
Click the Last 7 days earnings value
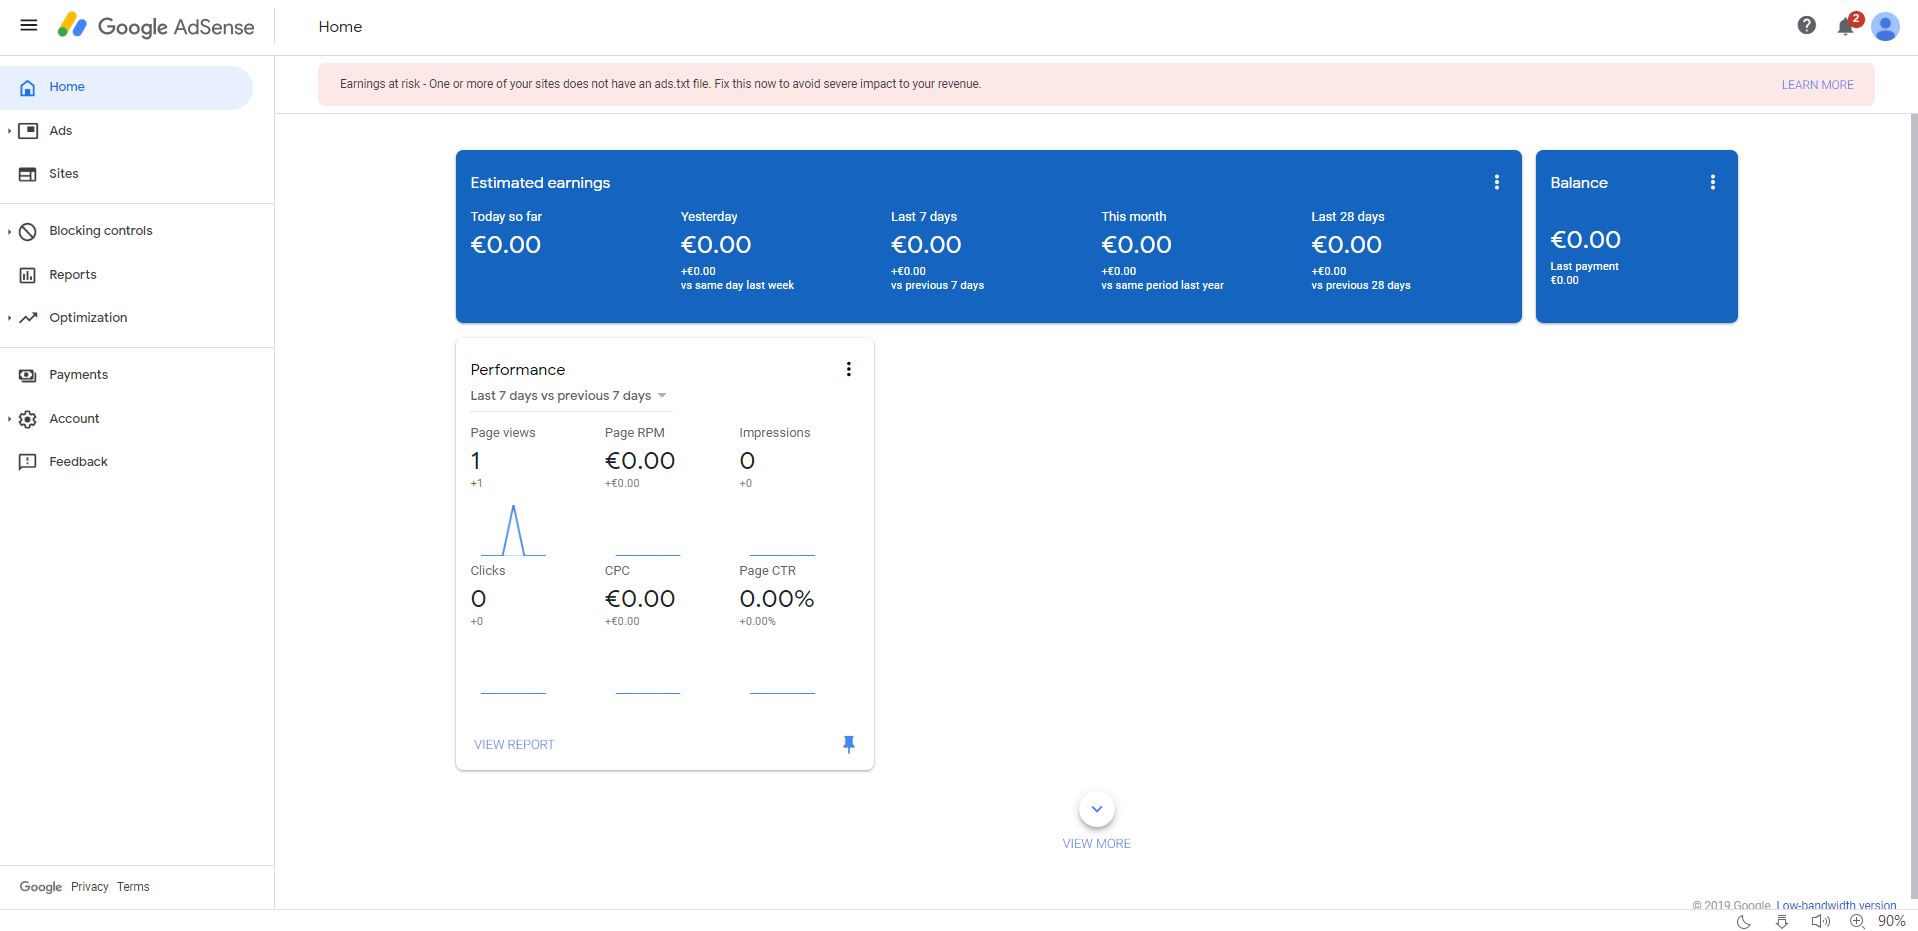(x=926, y=245)
